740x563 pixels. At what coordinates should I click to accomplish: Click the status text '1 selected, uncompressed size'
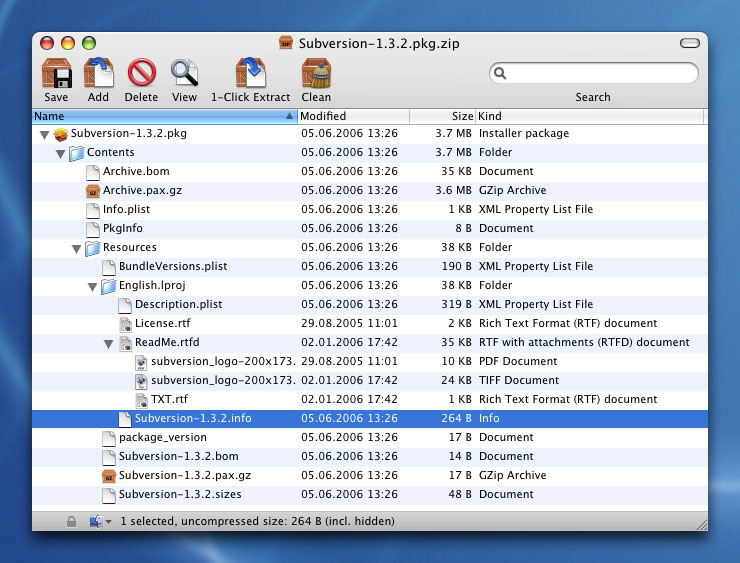tap(203, 521)
